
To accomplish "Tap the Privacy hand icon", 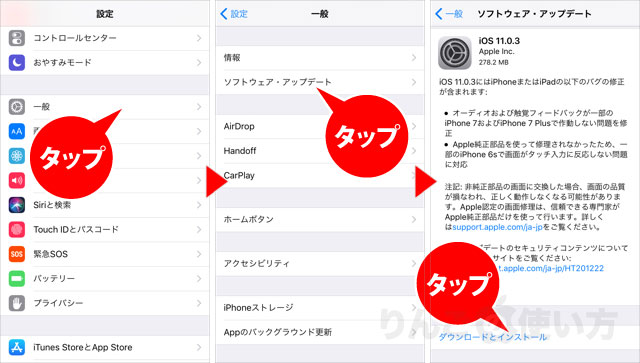I will coord(17,303).
